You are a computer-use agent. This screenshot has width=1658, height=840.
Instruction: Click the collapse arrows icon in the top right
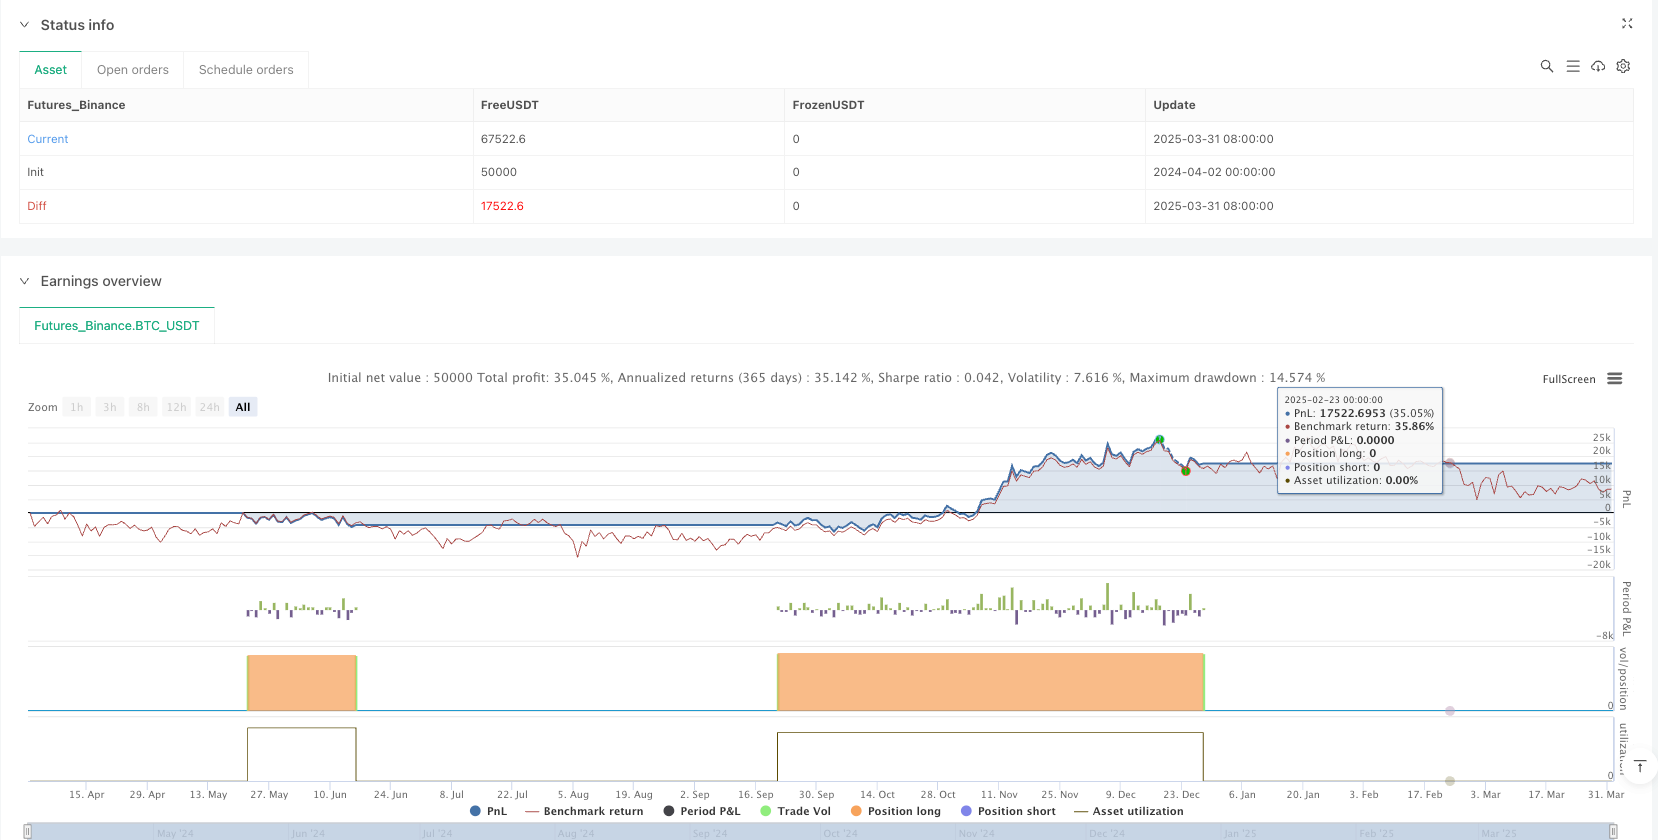pos(1627,23)
